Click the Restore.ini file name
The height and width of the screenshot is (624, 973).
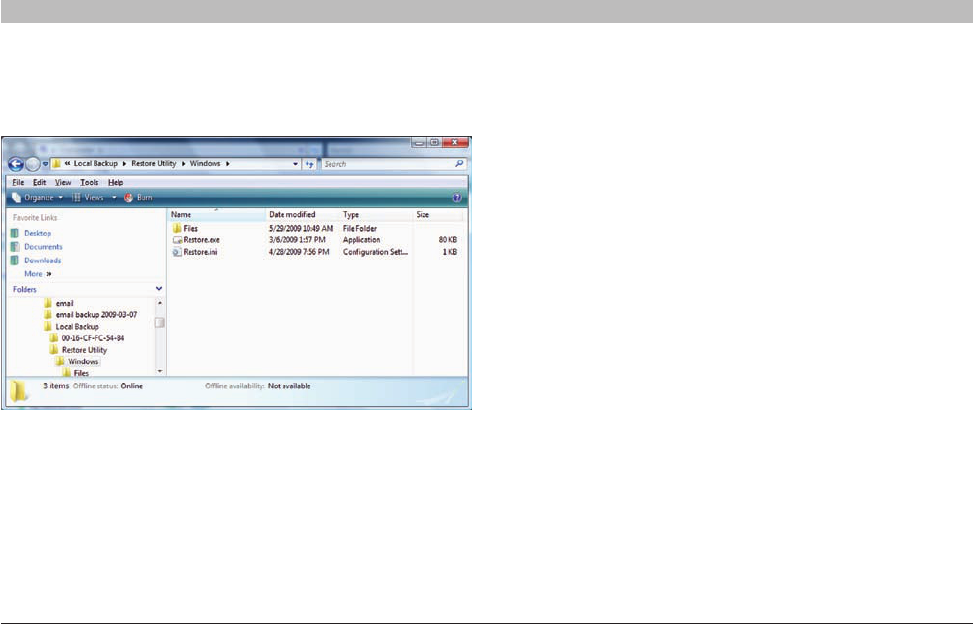point(200,252)
